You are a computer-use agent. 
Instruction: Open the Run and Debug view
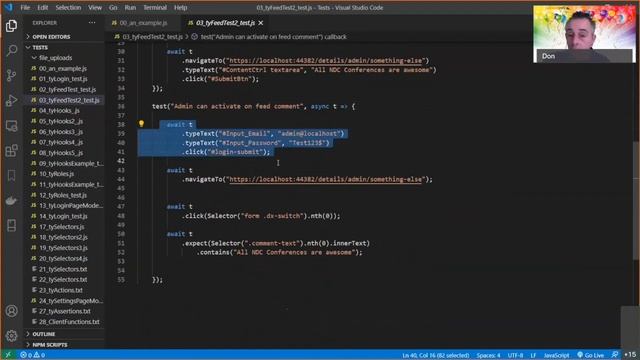coord(11,100)
